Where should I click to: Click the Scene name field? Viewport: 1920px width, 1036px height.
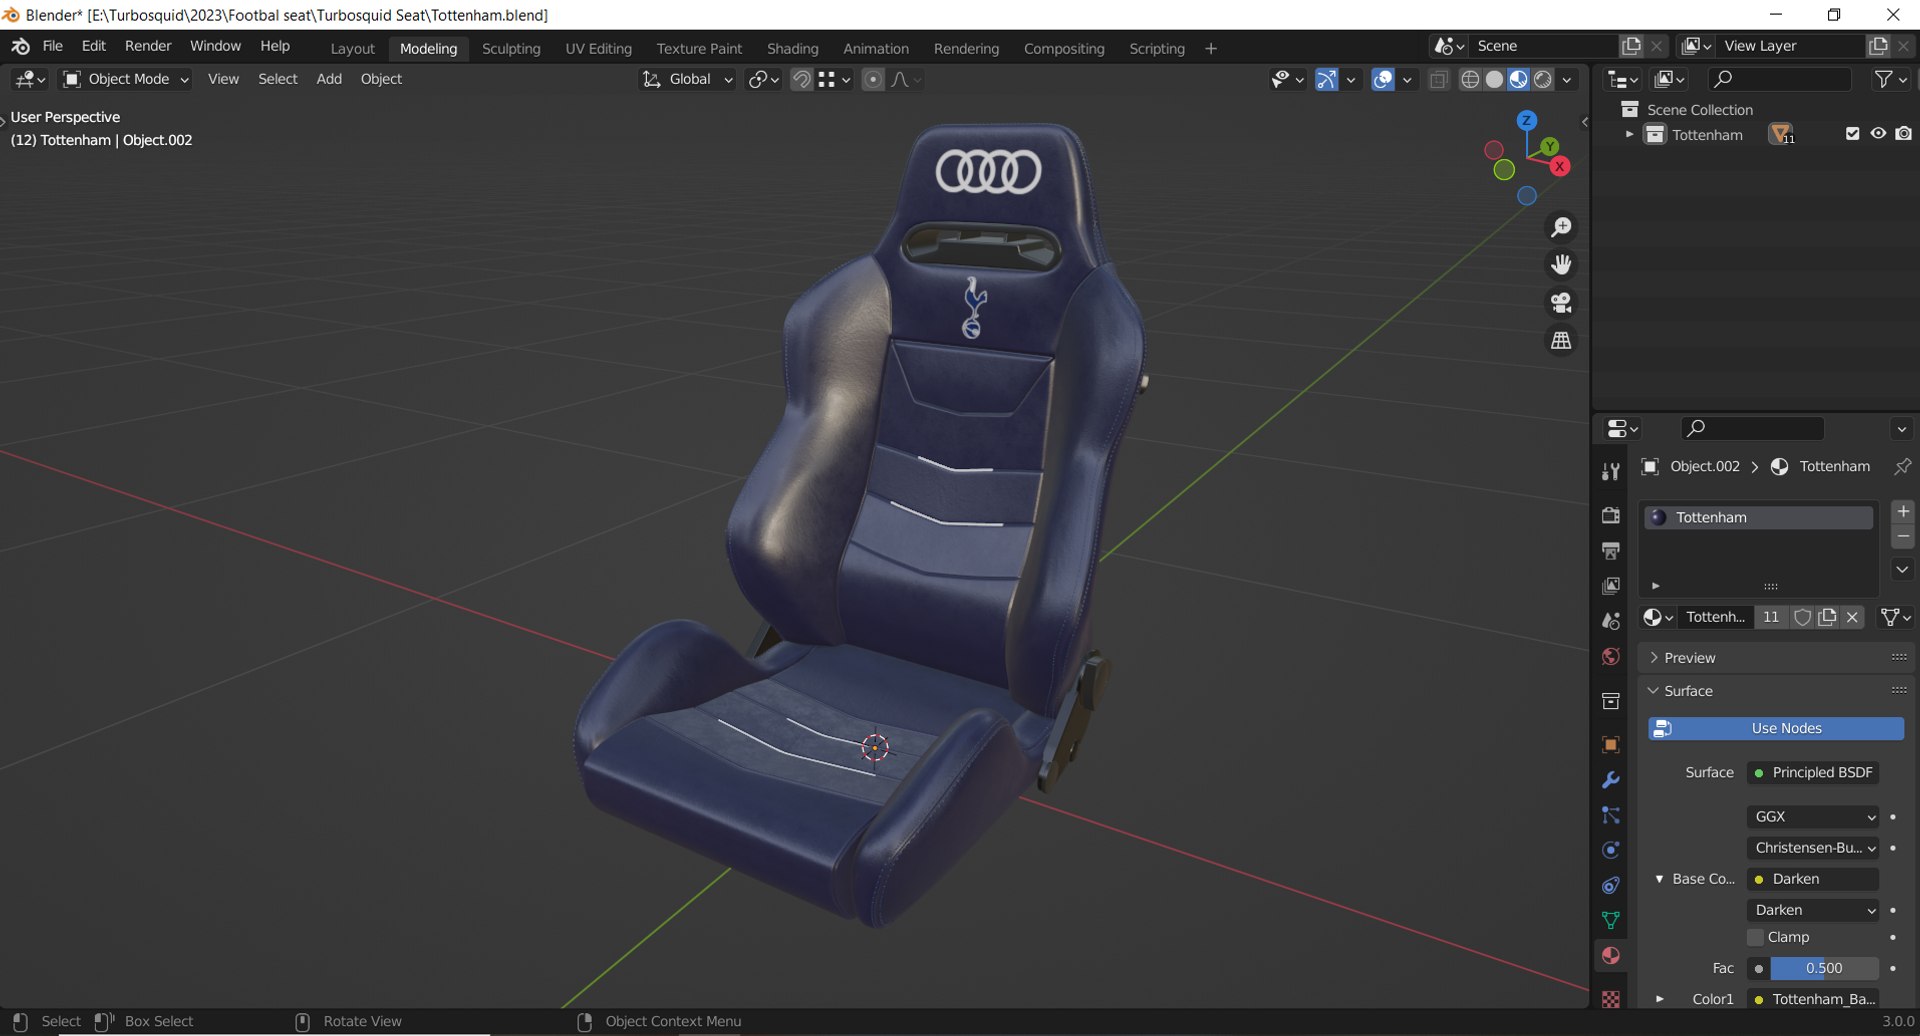tap(1543, 46)
